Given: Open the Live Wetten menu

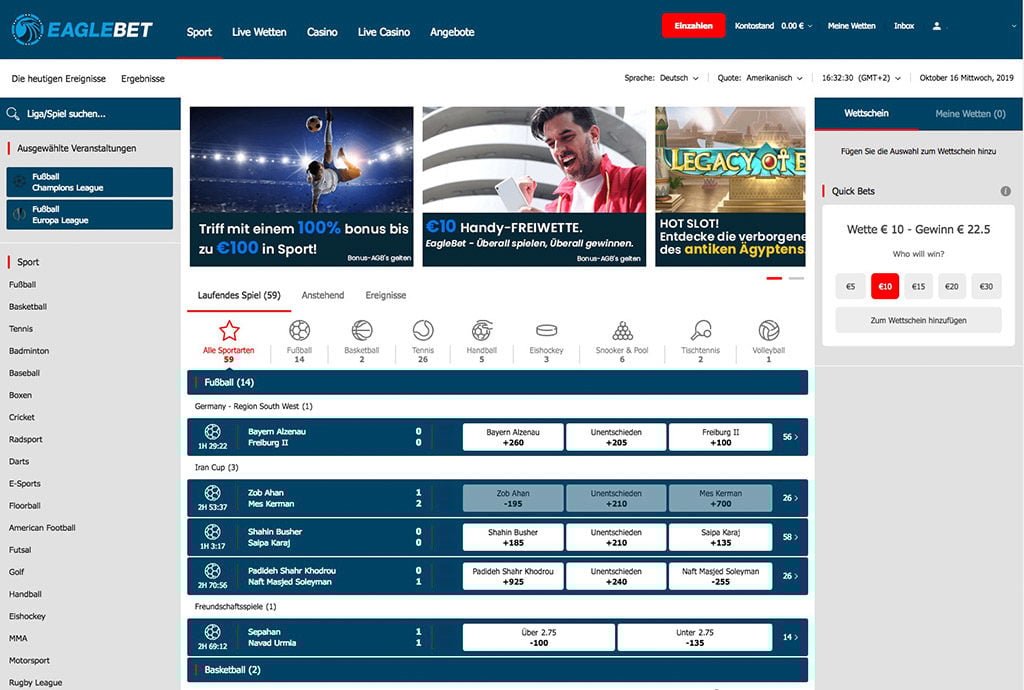Looking at the screenshot, I should (x=259, y=32).
